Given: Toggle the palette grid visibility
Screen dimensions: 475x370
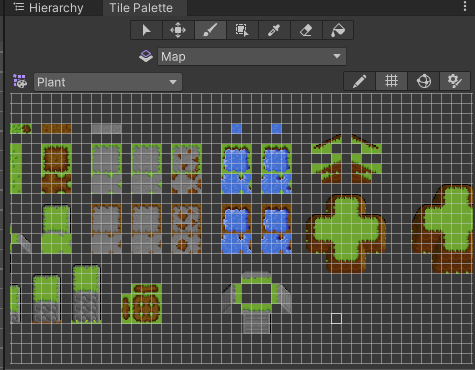Looking at the screenshot, I should [391, 81].
